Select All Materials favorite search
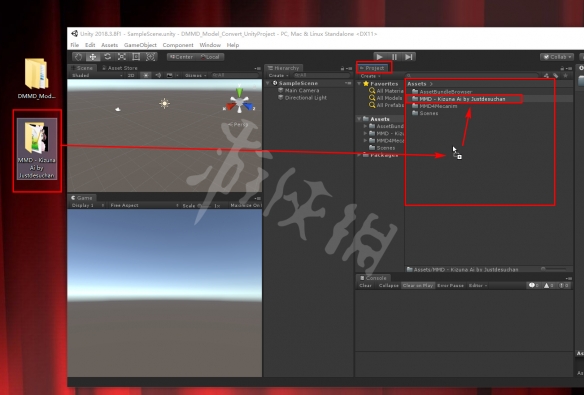Viewport: 584px width, 395px height. [386, 91]
